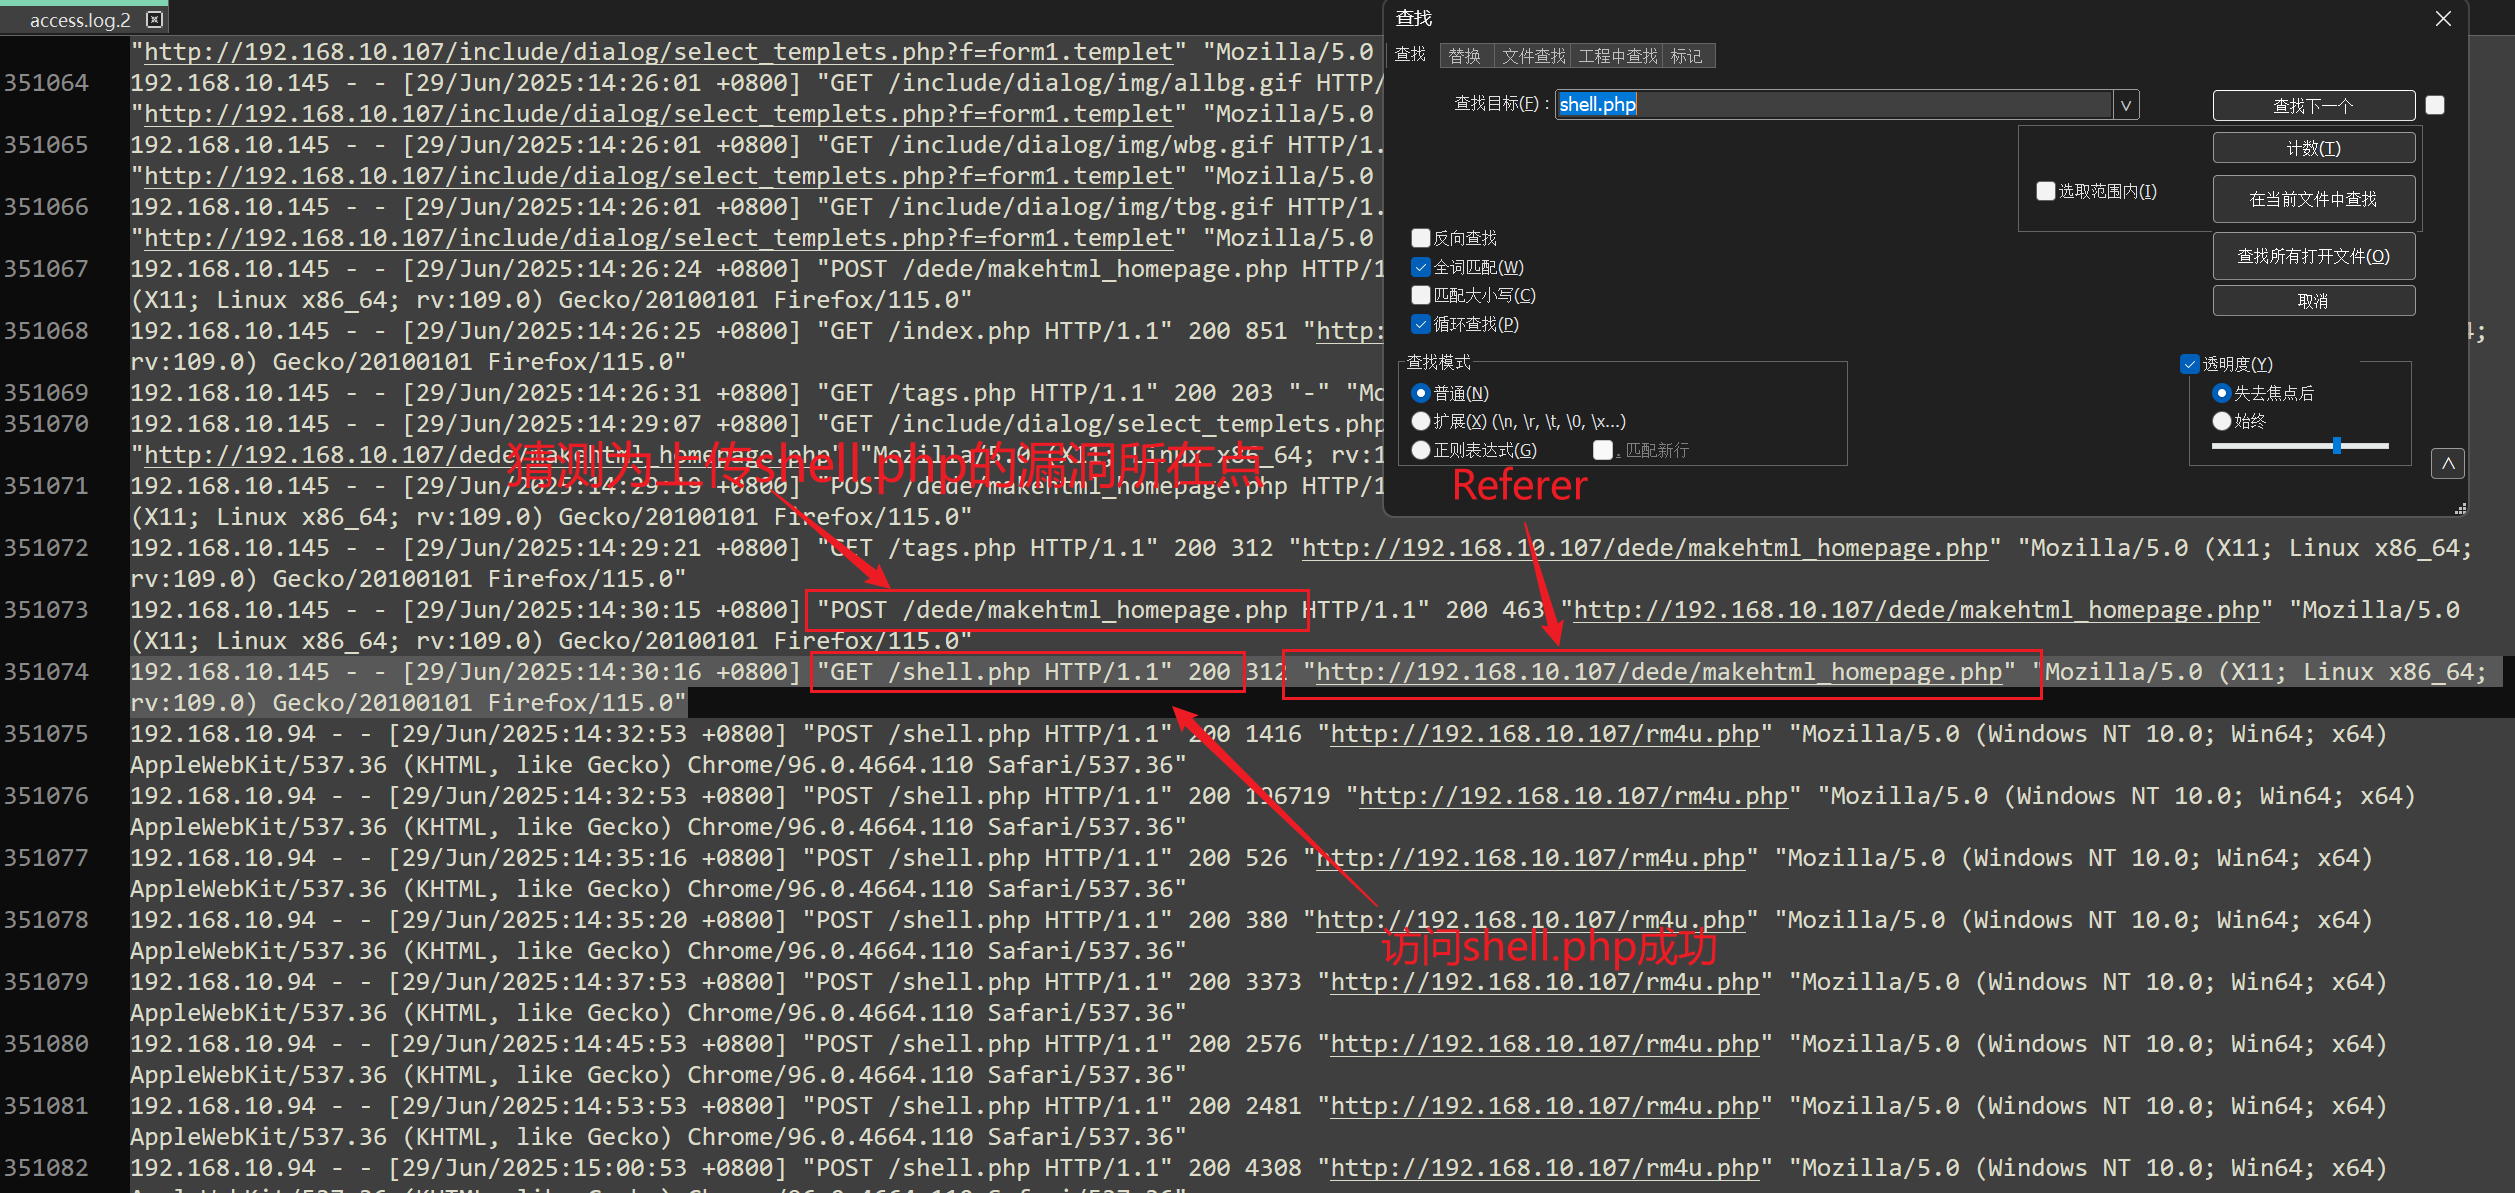Adjust the transparency slider handle
The width and height of the screenshot is (2515, 1193).
pos(2337,446)
